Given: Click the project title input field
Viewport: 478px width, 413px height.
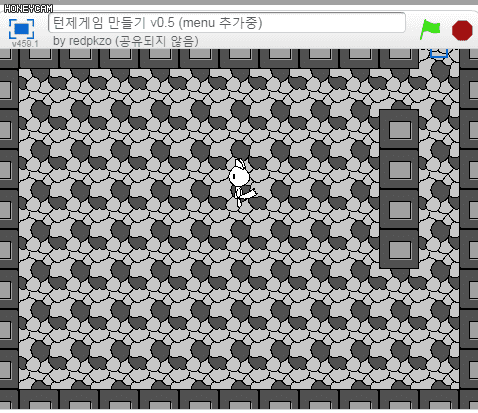Looking at the screenshot, I should pos(227,23).
